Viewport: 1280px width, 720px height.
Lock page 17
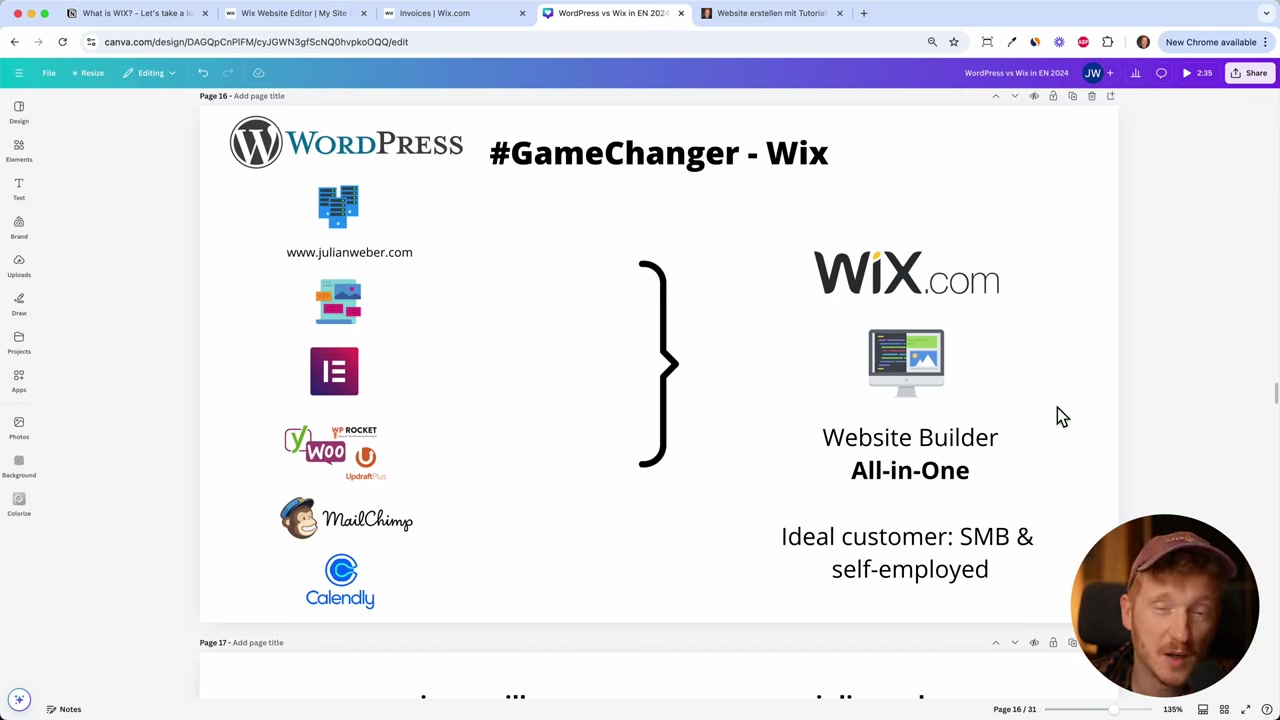(x=1053, y=643)
